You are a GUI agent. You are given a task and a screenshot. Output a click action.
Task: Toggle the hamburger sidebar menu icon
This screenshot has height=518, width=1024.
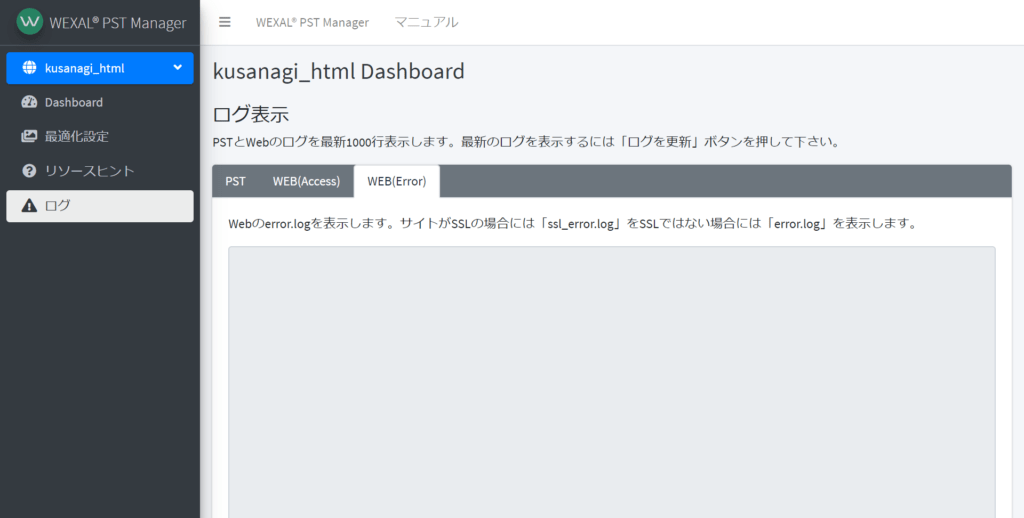(225, 22)
